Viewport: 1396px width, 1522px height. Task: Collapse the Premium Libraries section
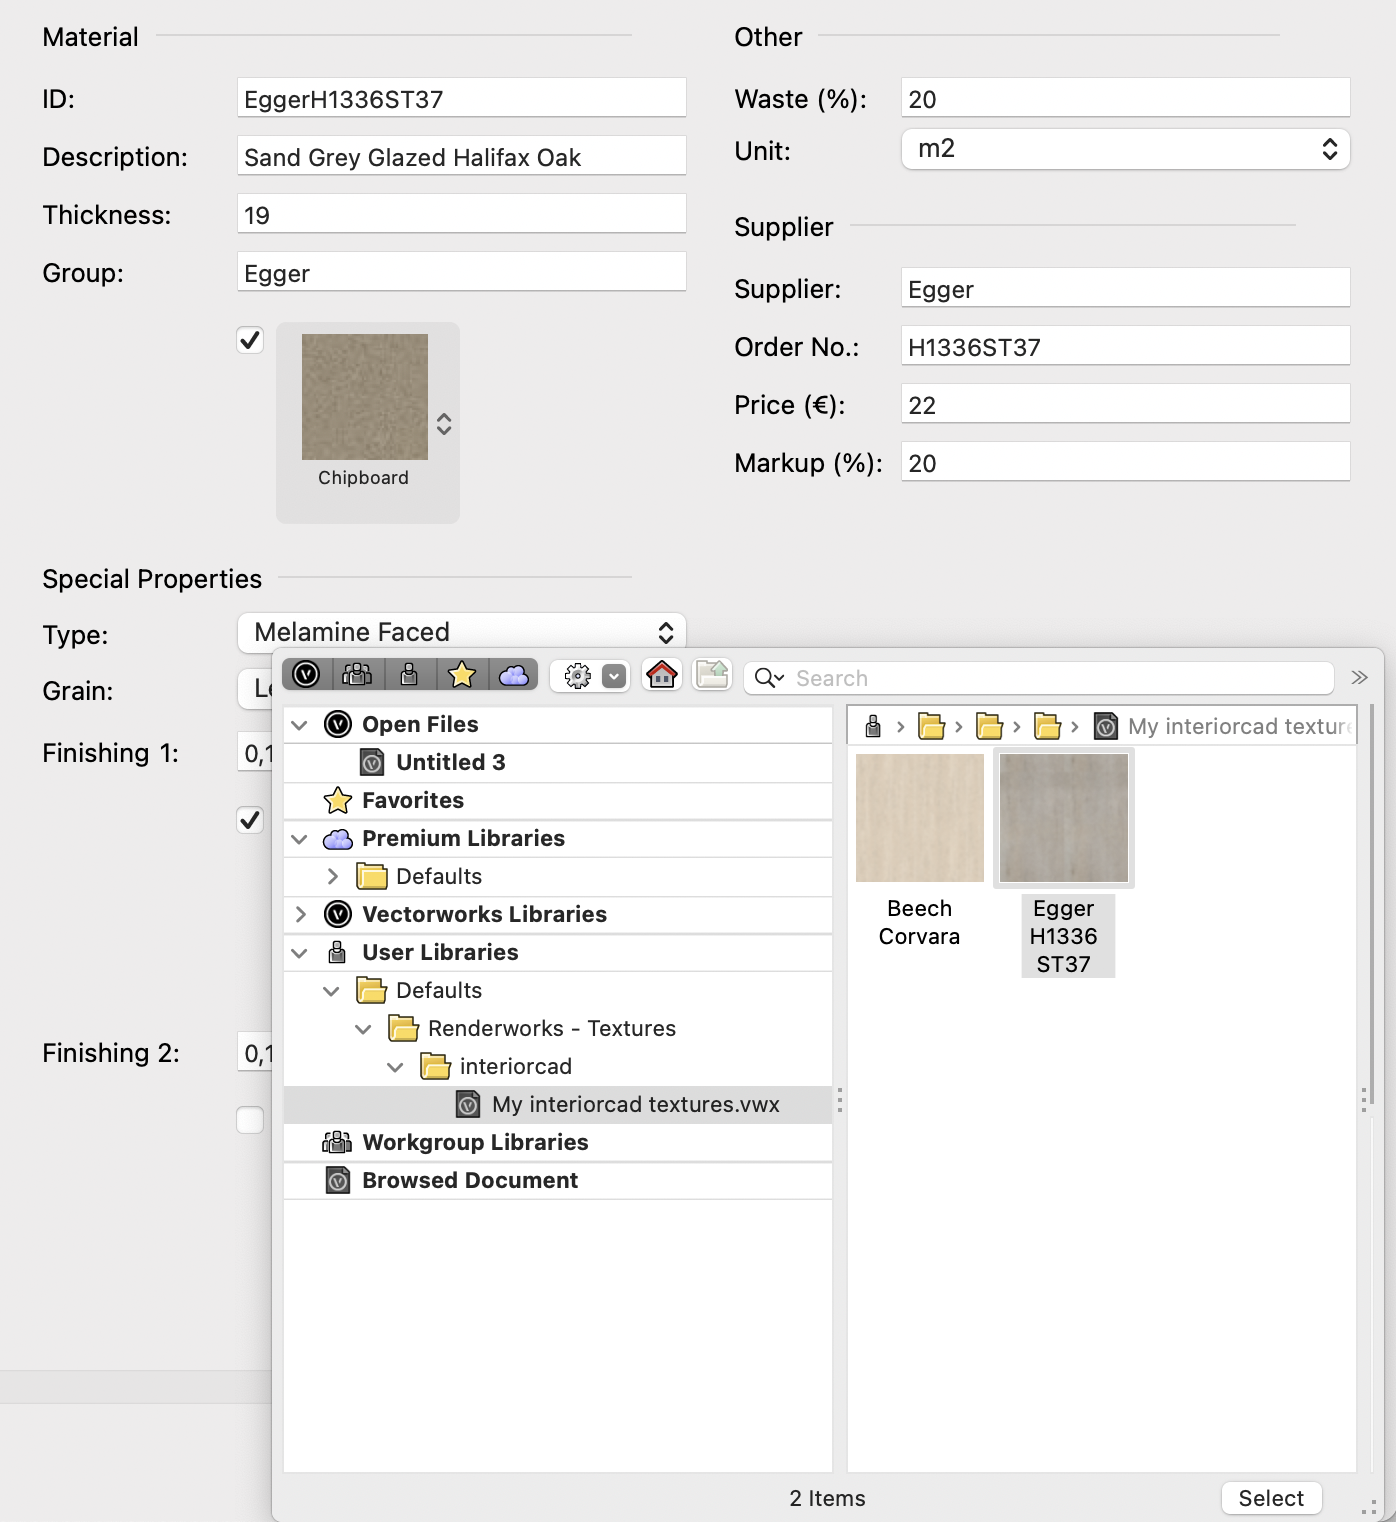(299, 839)
